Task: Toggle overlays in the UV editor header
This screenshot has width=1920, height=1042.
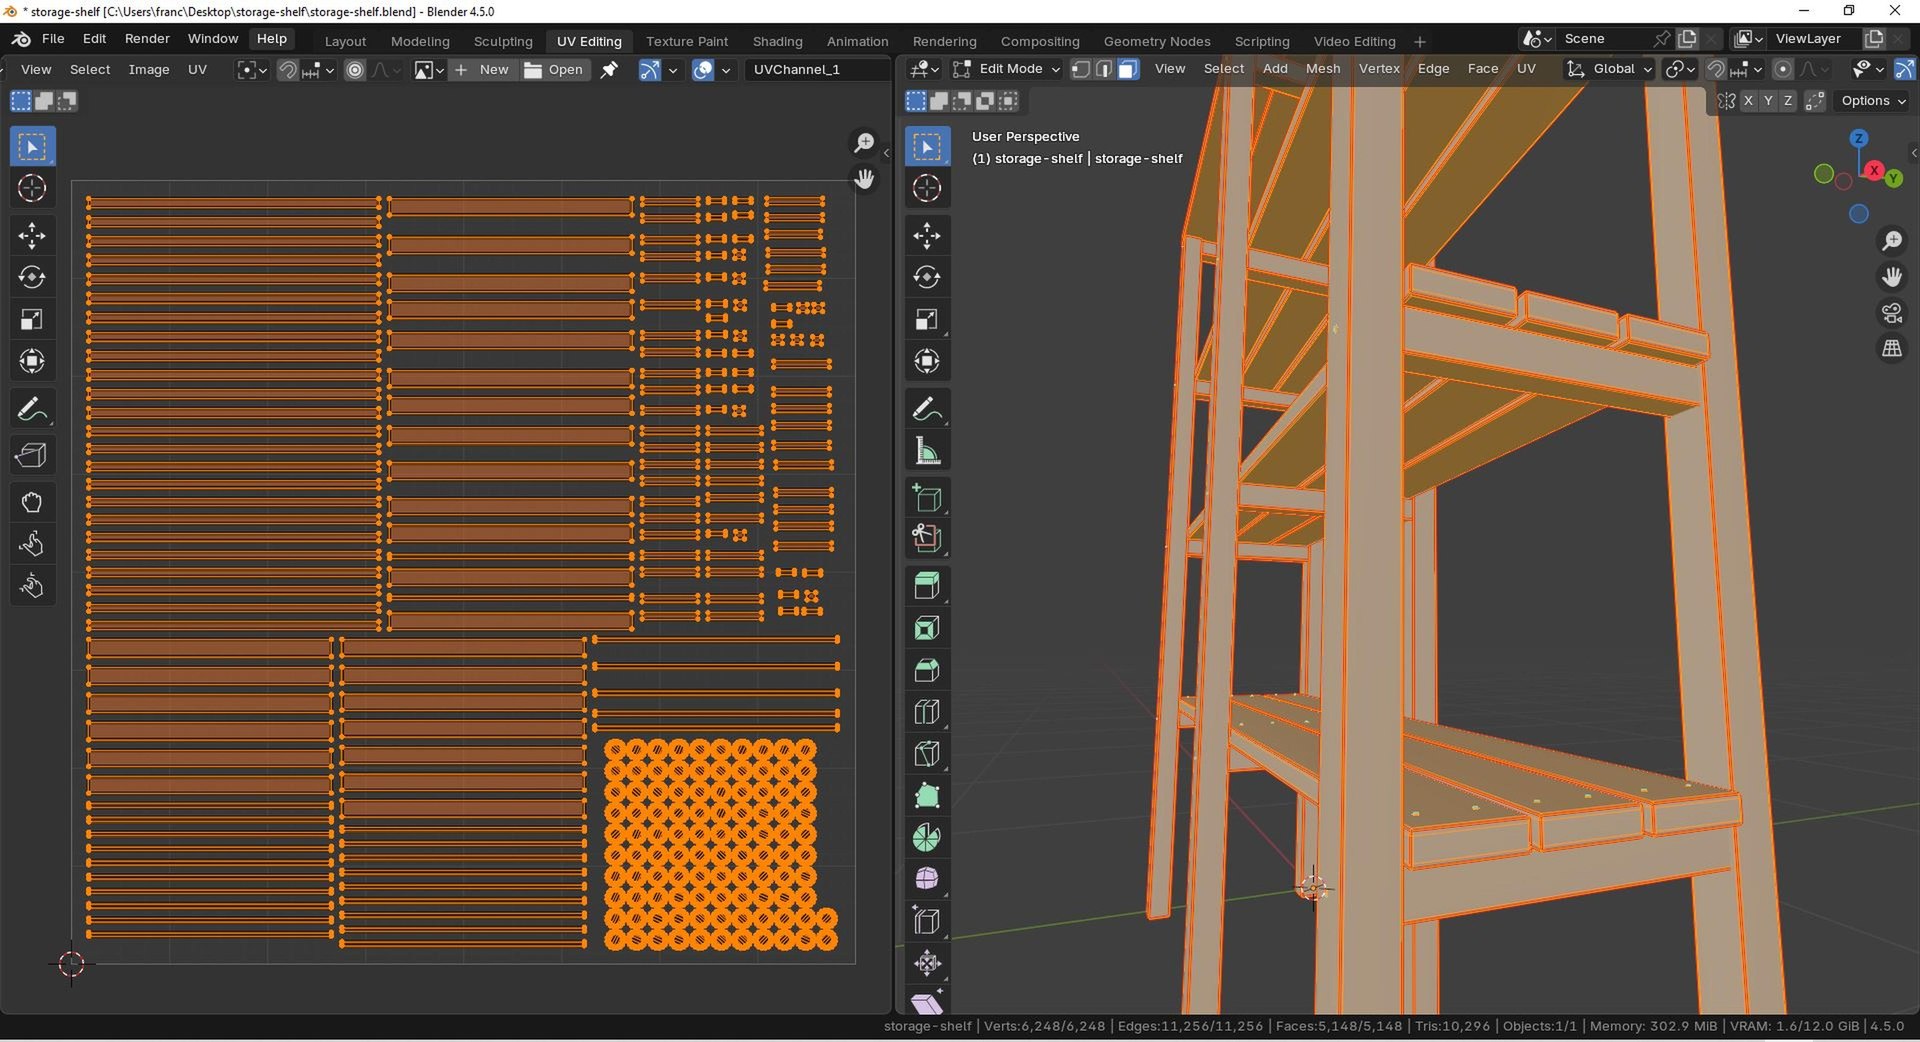Action: (x=703, y=70)
